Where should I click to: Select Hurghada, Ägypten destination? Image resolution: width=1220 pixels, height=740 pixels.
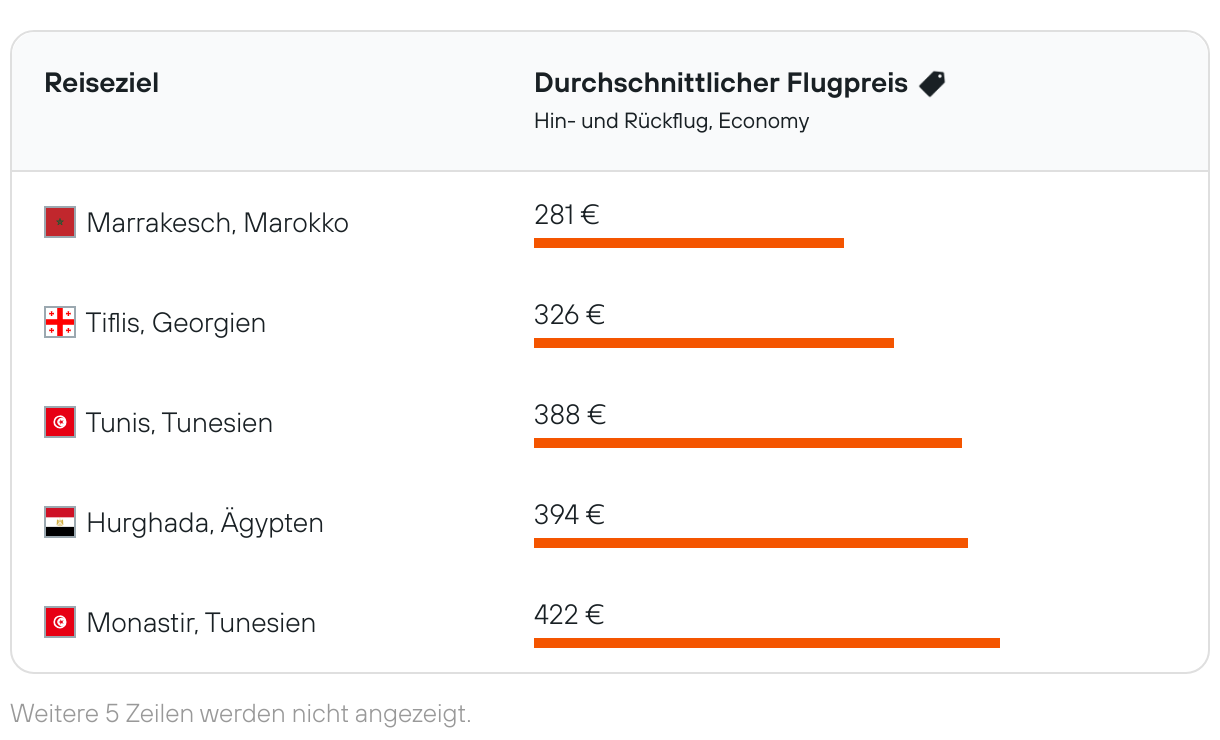pyautogui.click(x=205, y=523)
